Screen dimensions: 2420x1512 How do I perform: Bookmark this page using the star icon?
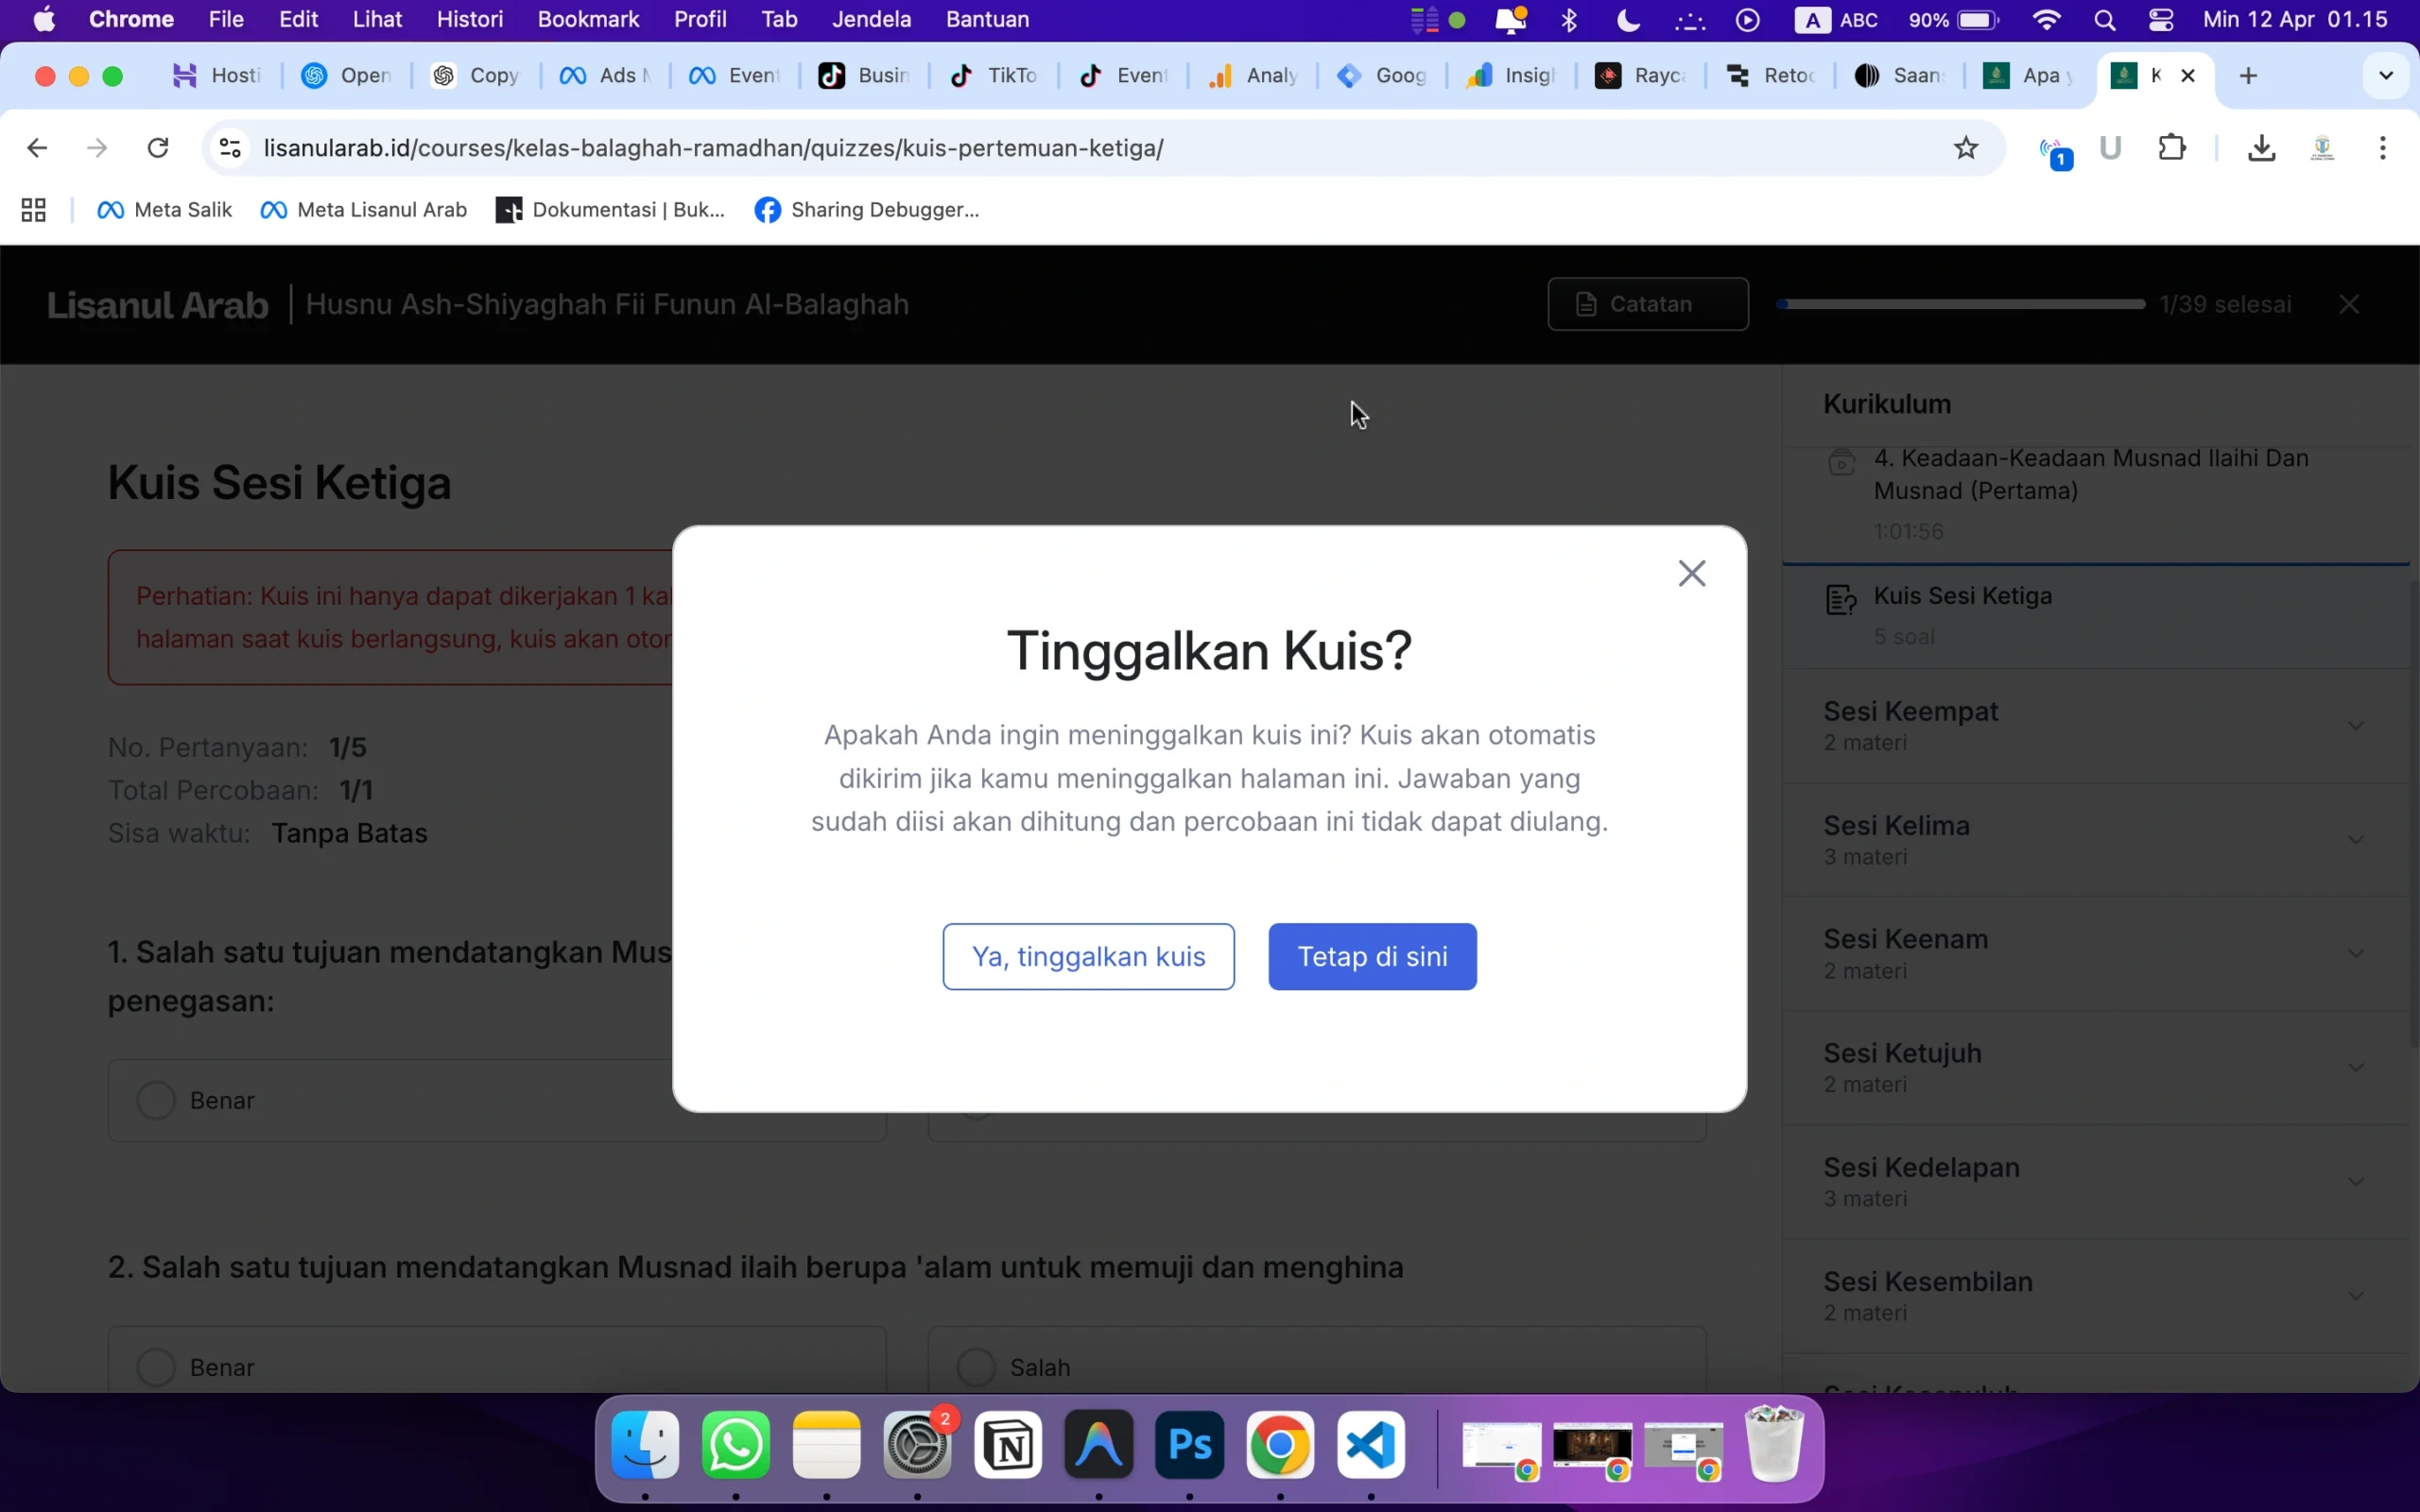[1965, 147]
